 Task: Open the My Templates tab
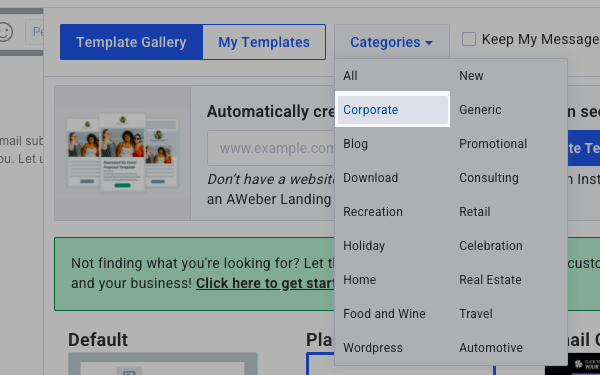tap(264, 42)
